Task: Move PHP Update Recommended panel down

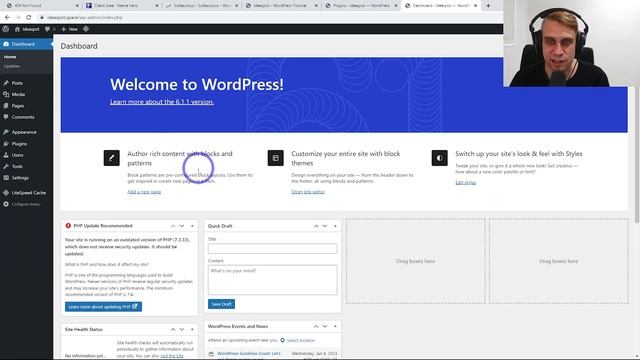Action: pyautogui.click(x=182, y=226)
